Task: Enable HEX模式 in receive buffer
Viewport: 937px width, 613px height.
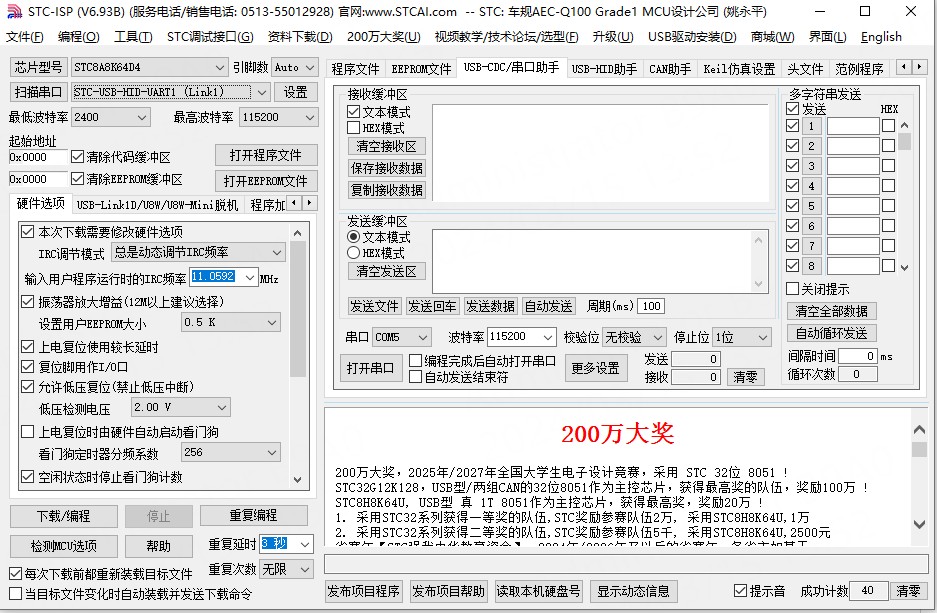Action: point(353,128)
